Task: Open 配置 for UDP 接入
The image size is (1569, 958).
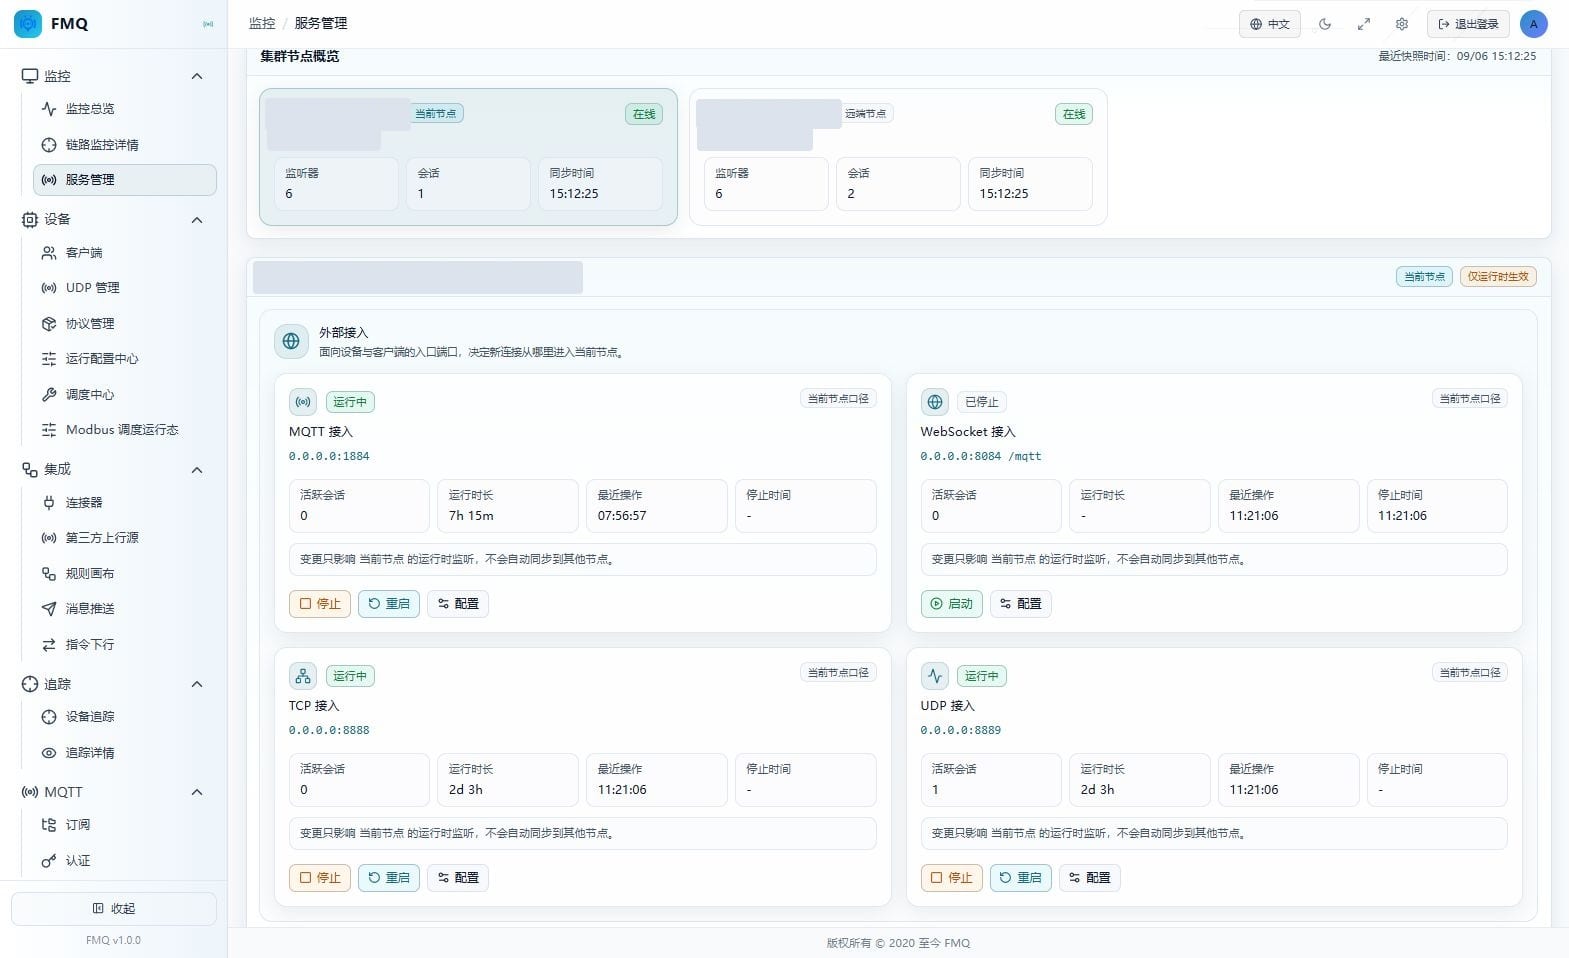Action: (1089, 878)
